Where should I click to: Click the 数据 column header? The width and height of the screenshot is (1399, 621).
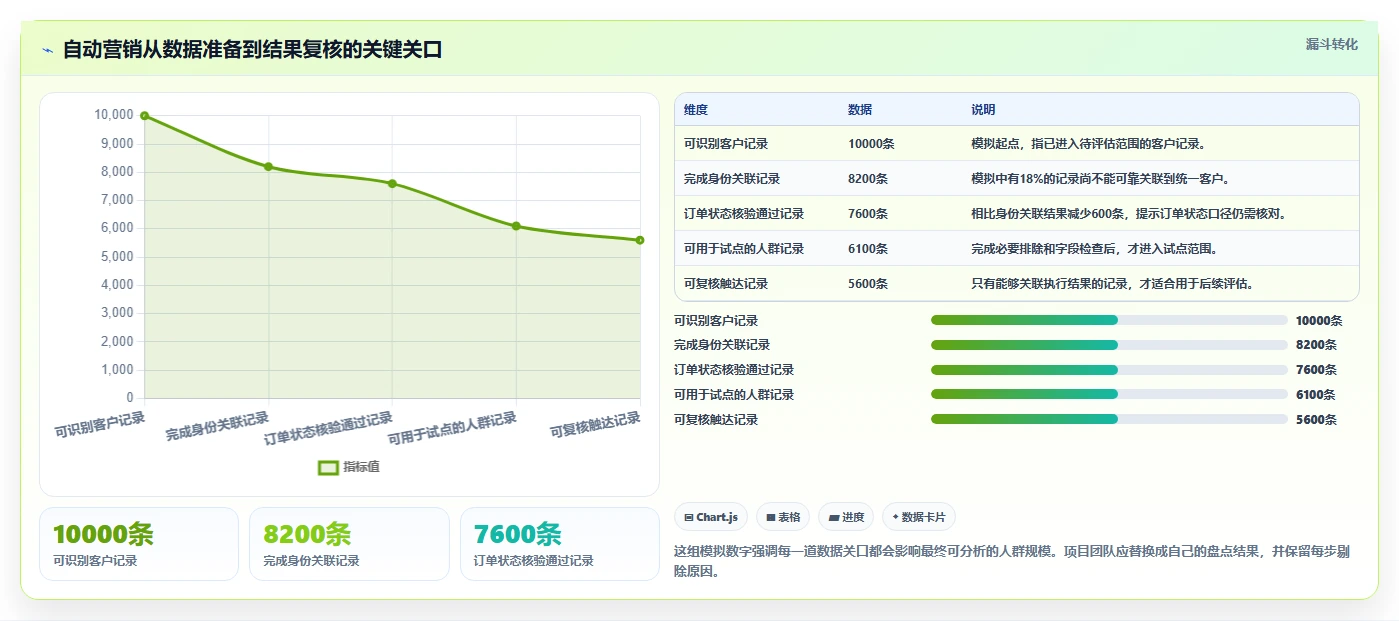tap(860, 110)
